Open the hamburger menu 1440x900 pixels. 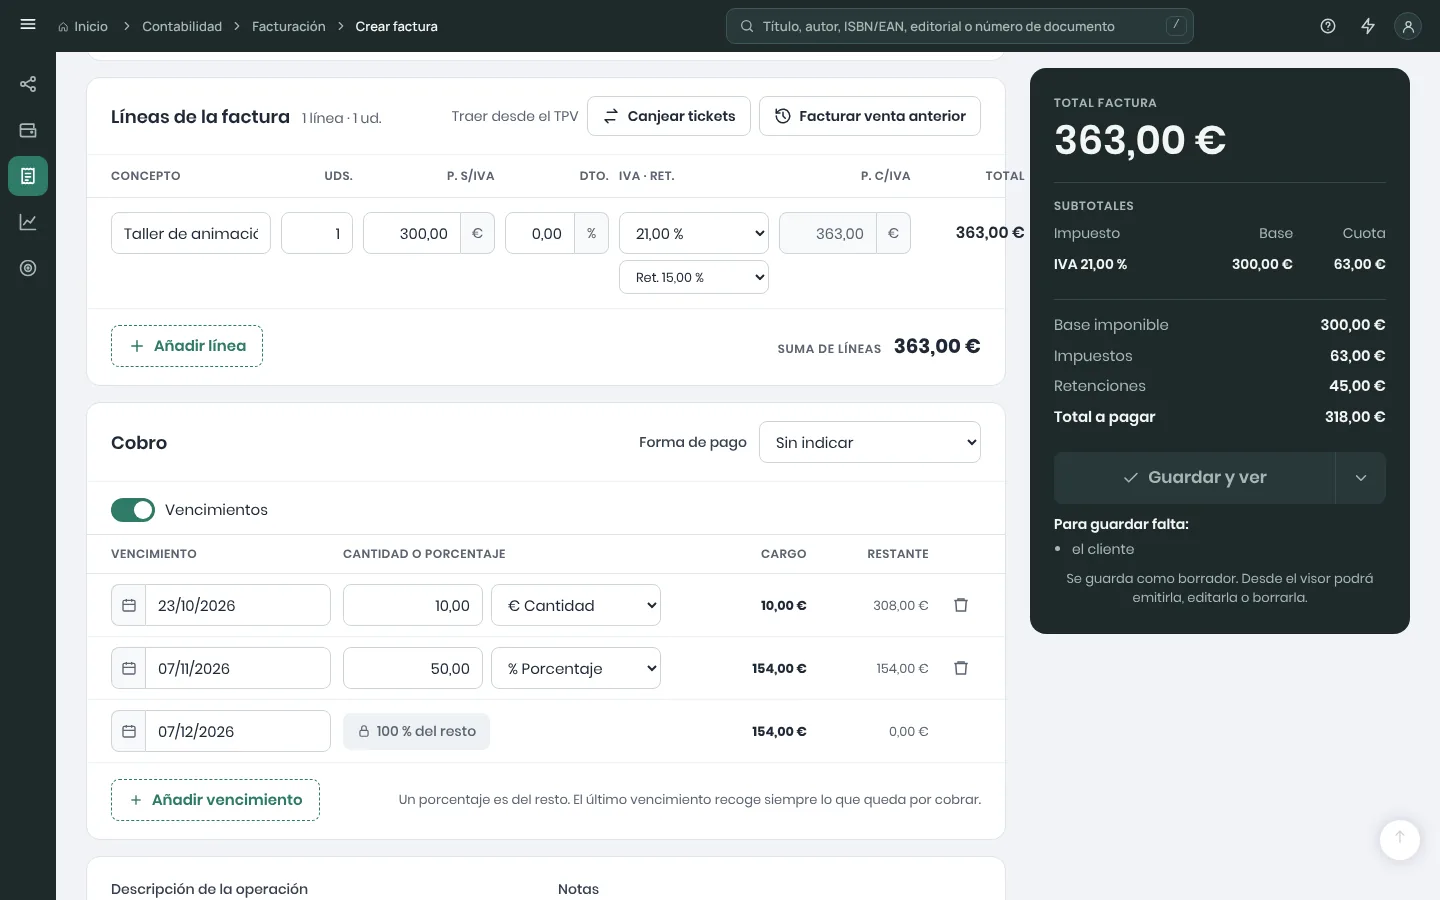[x=28, y=25]
